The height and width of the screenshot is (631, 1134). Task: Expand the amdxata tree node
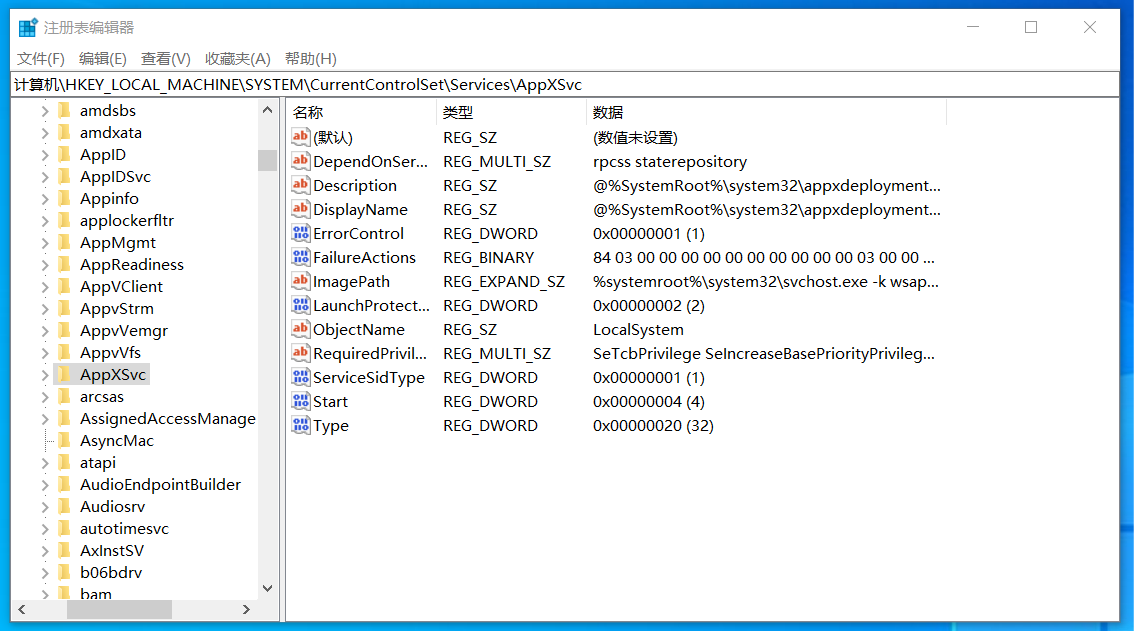[x=45, y=133]
